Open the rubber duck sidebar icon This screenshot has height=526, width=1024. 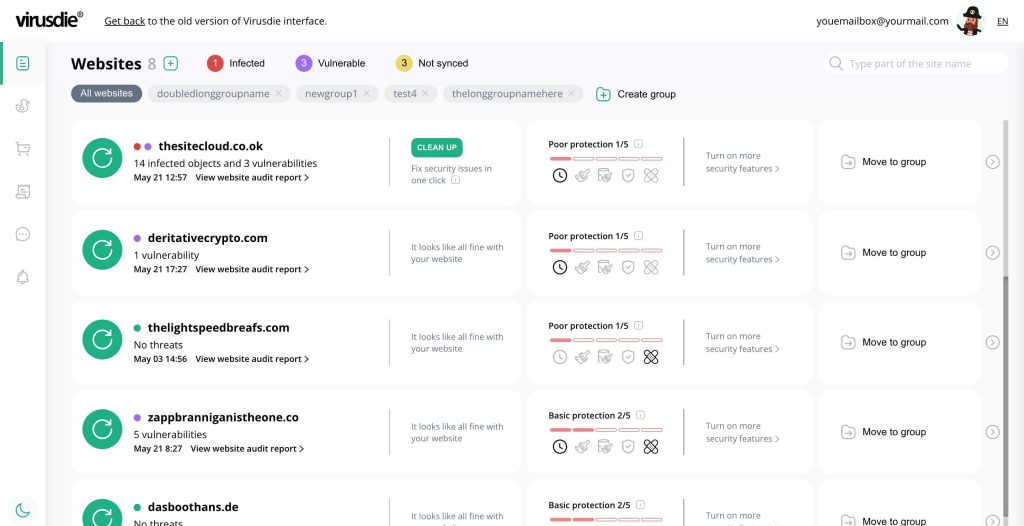(x=23, y=106)
